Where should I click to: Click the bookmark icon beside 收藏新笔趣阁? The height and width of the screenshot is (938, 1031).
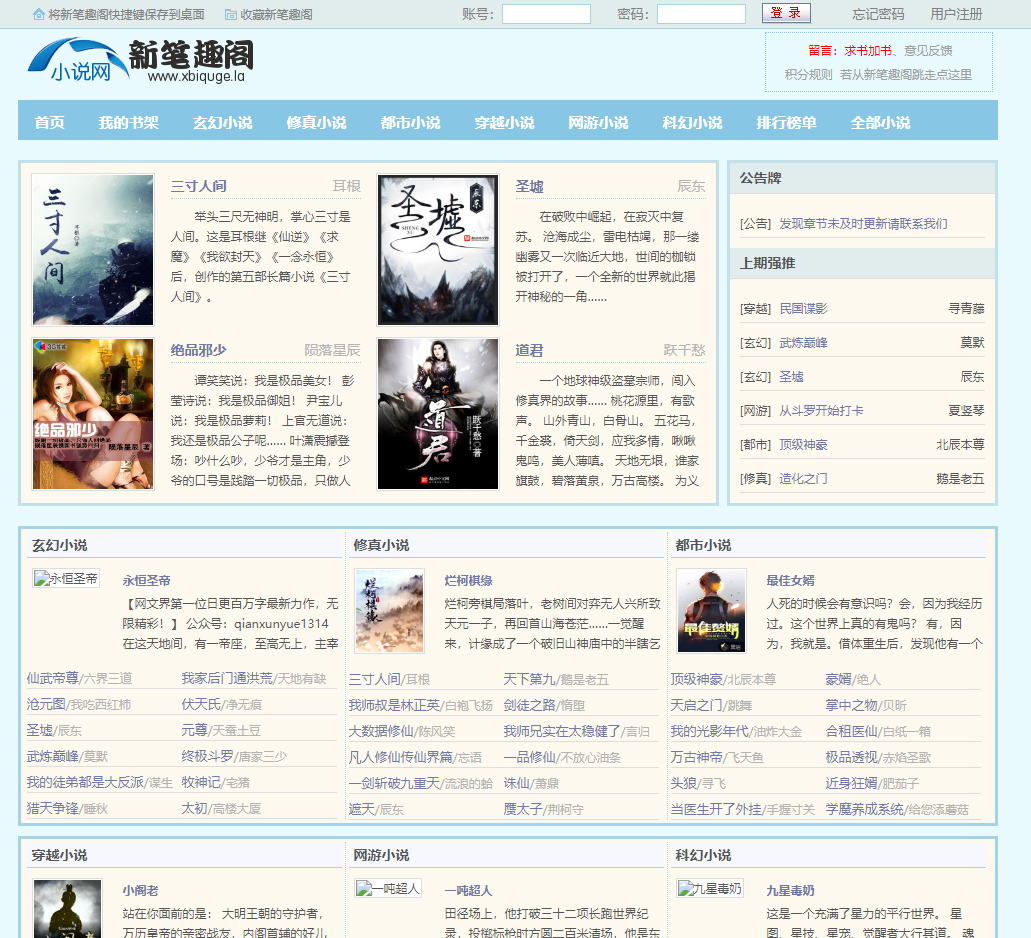(231, 15)
